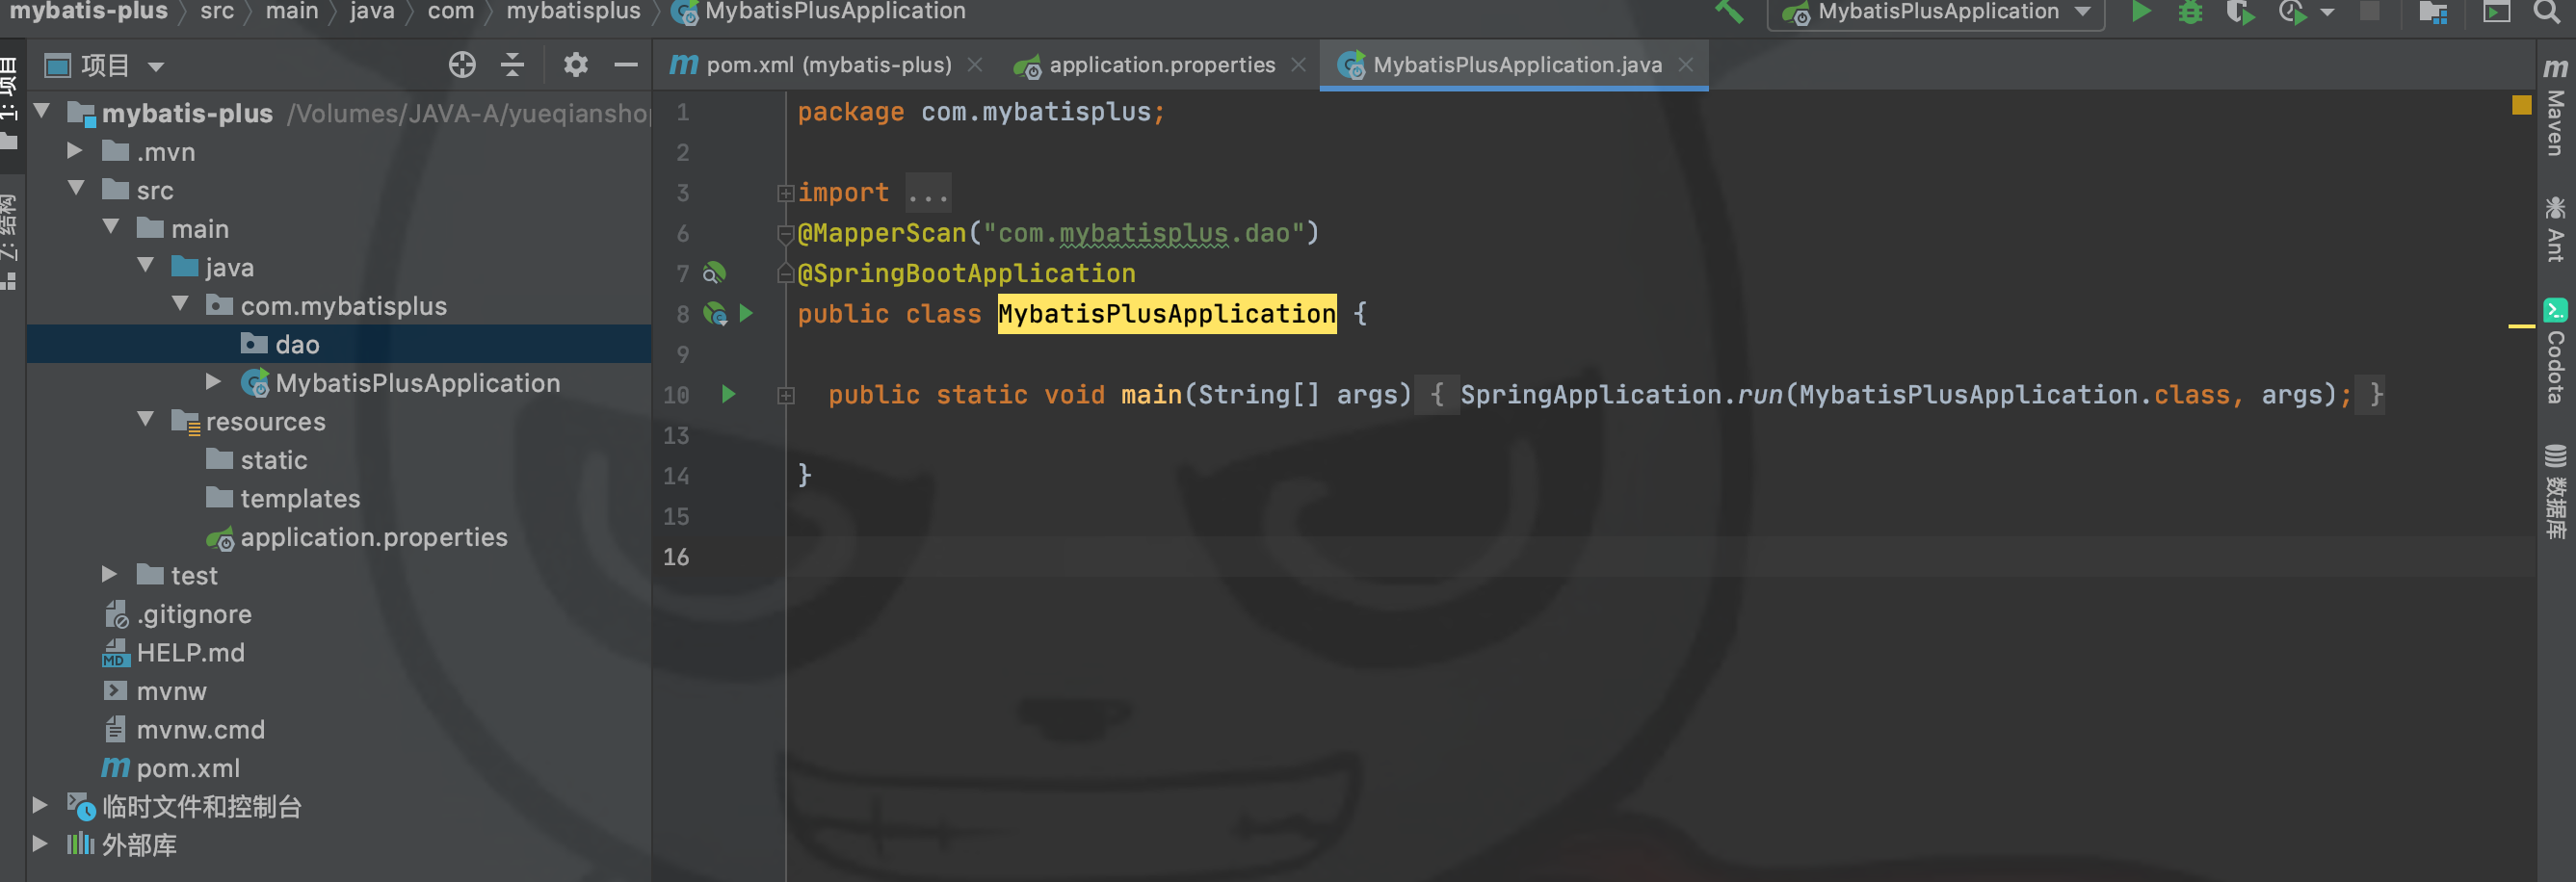
Task: Expand the 外部库 external libraries node
Action: pyautogui.click(x=40, y=844)
